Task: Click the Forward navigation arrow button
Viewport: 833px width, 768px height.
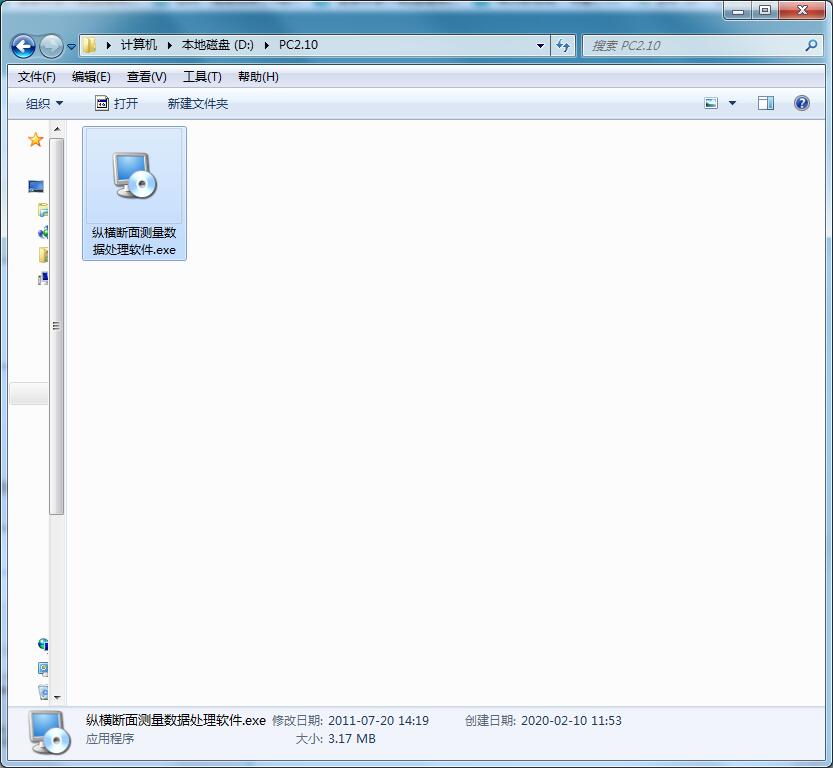Action: pos(52,46)
